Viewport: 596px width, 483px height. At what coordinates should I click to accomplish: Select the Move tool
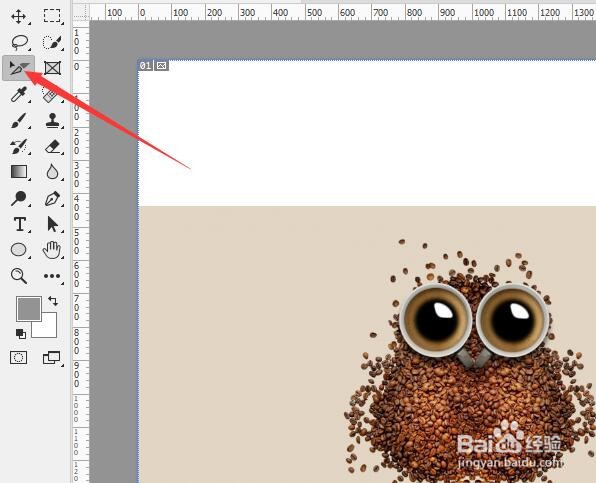18,17
